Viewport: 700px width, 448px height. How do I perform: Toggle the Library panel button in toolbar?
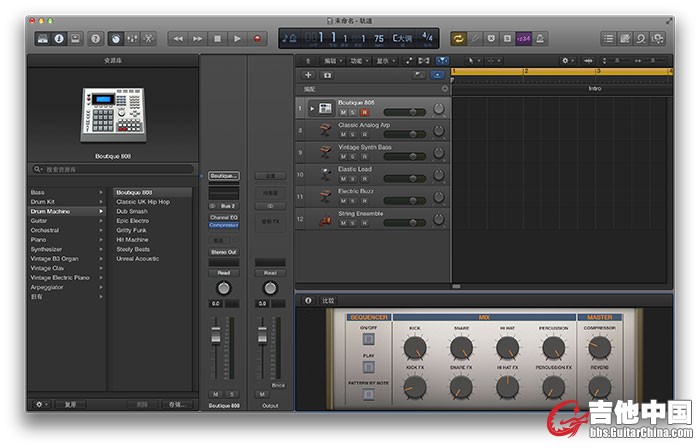43,39
